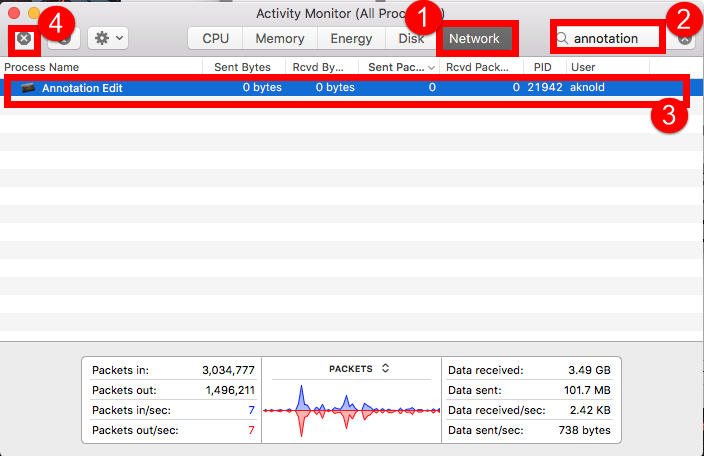
Task: Click the search field containing 'annotation'
Action: pos(612,39)
